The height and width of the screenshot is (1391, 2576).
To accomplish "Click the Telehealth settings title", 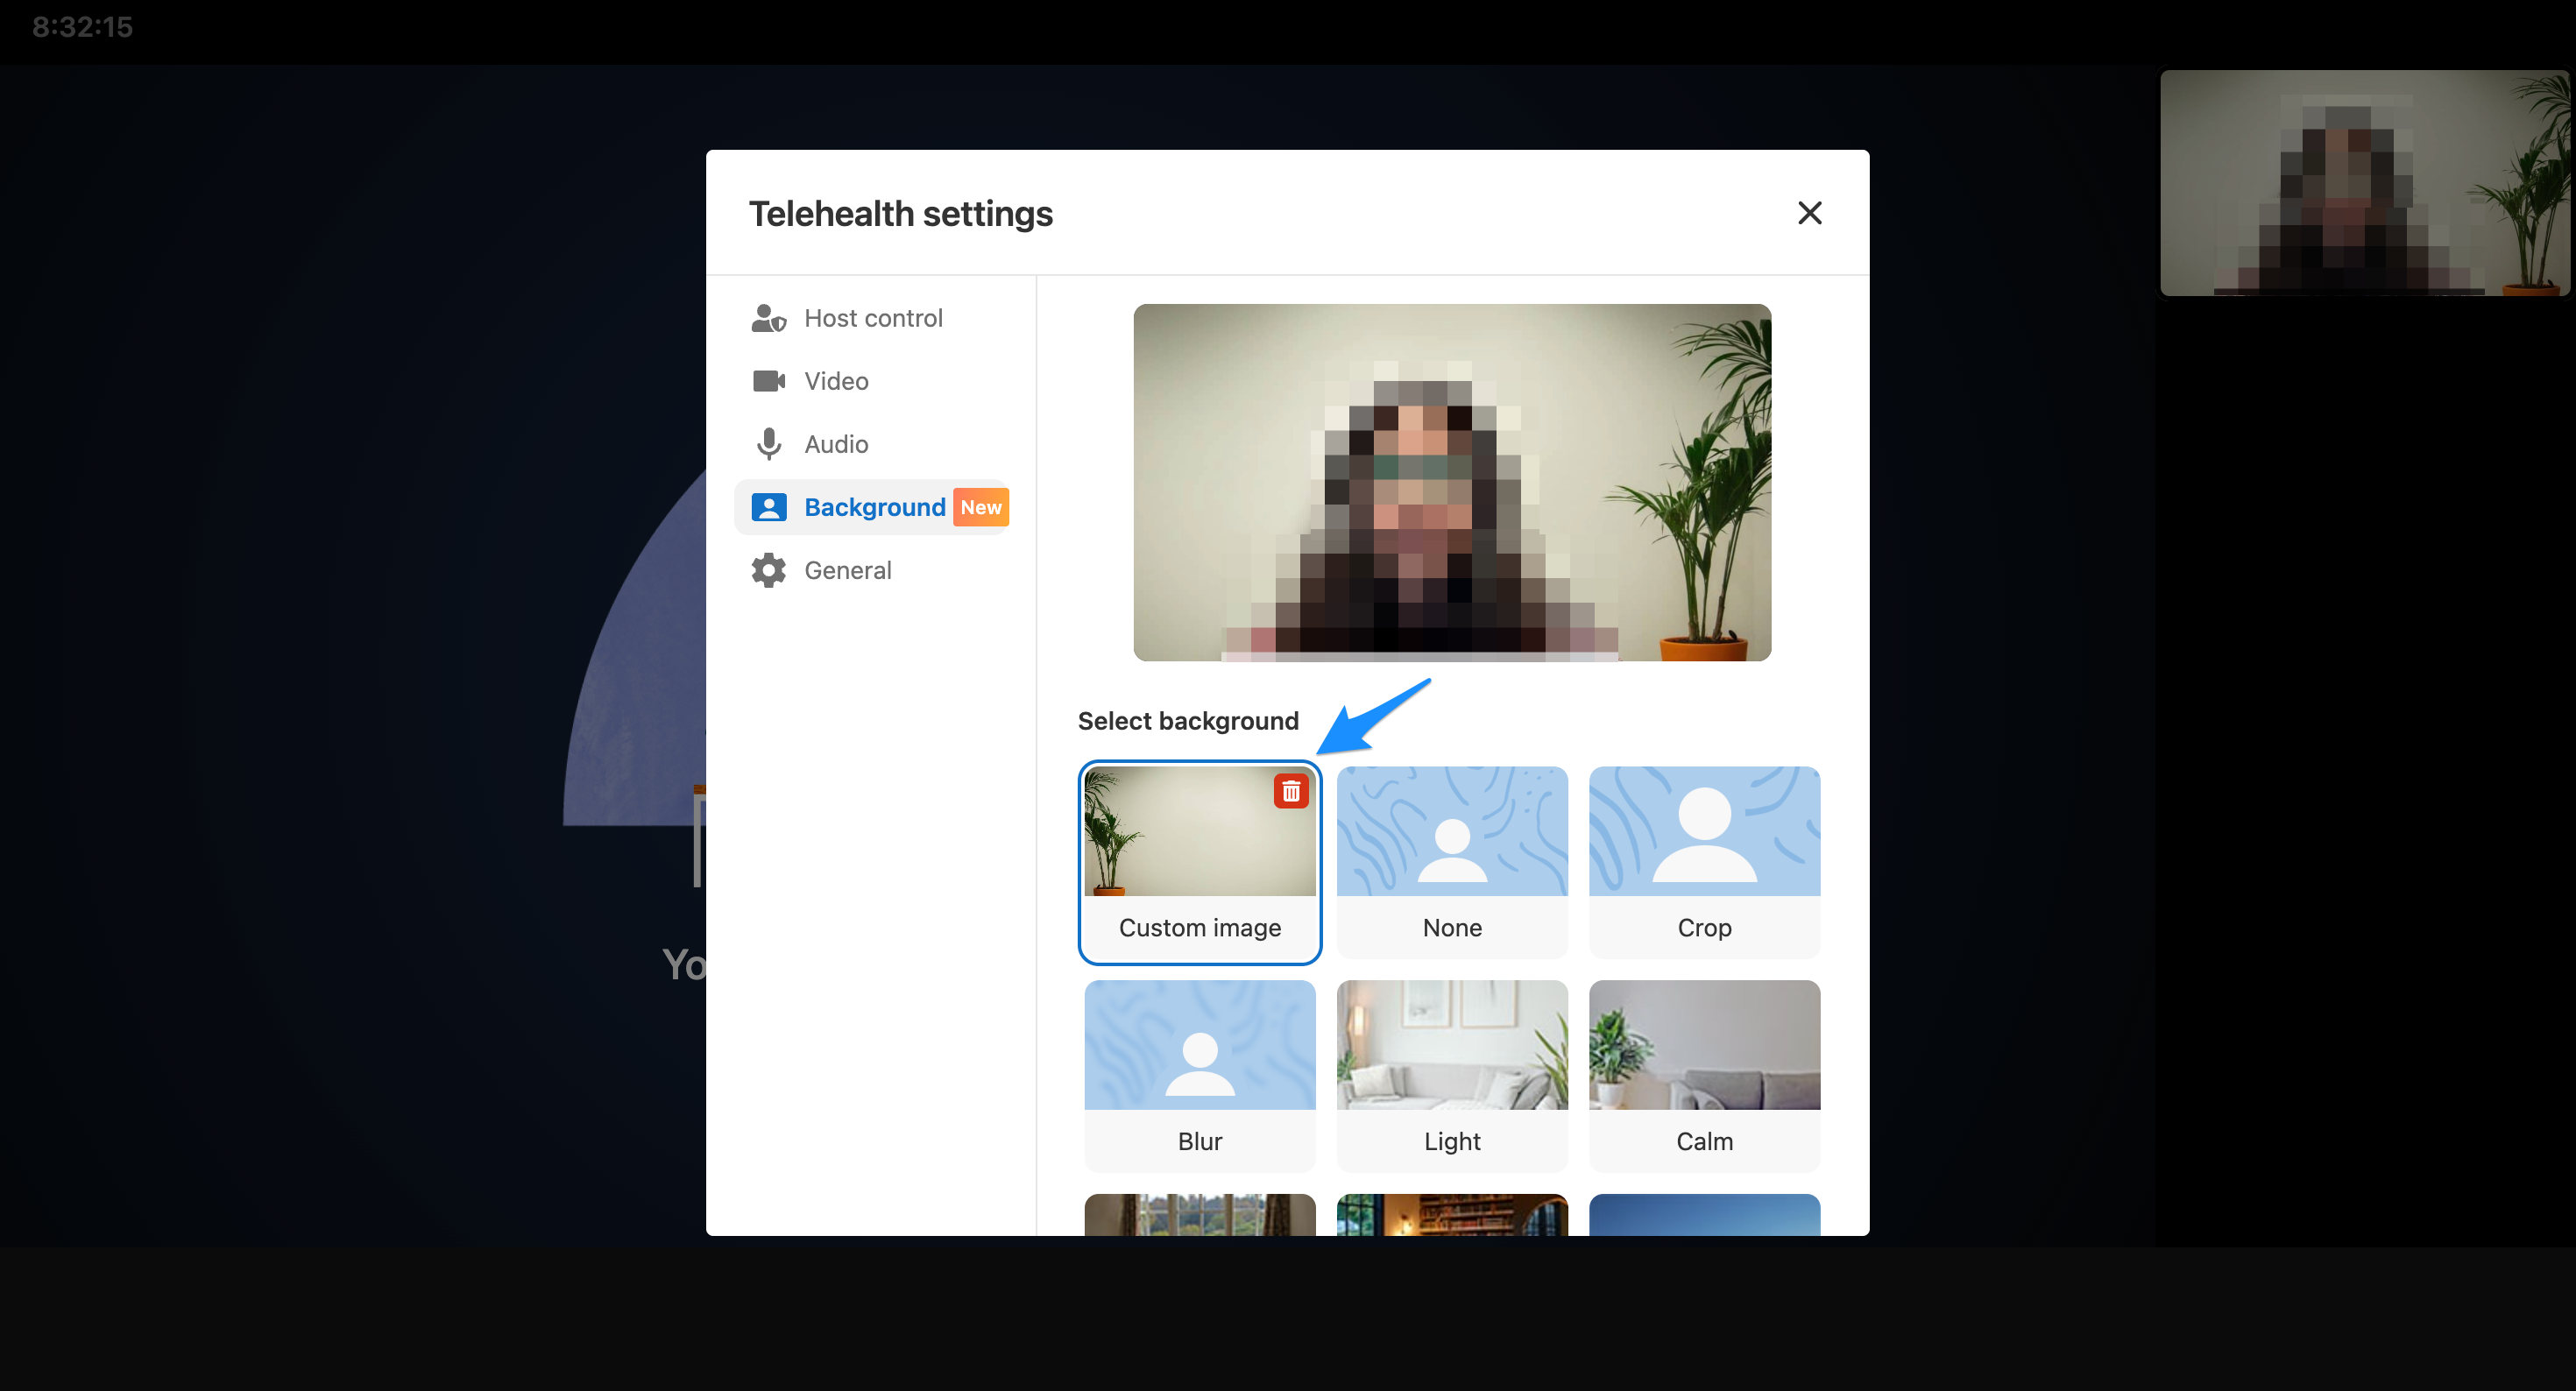I will pyautogui.click(x=900, y=214).
